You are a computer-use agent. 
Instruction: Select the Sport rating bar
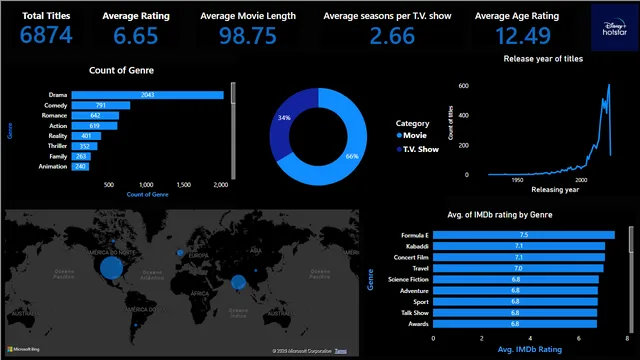[x=515, y=302]
